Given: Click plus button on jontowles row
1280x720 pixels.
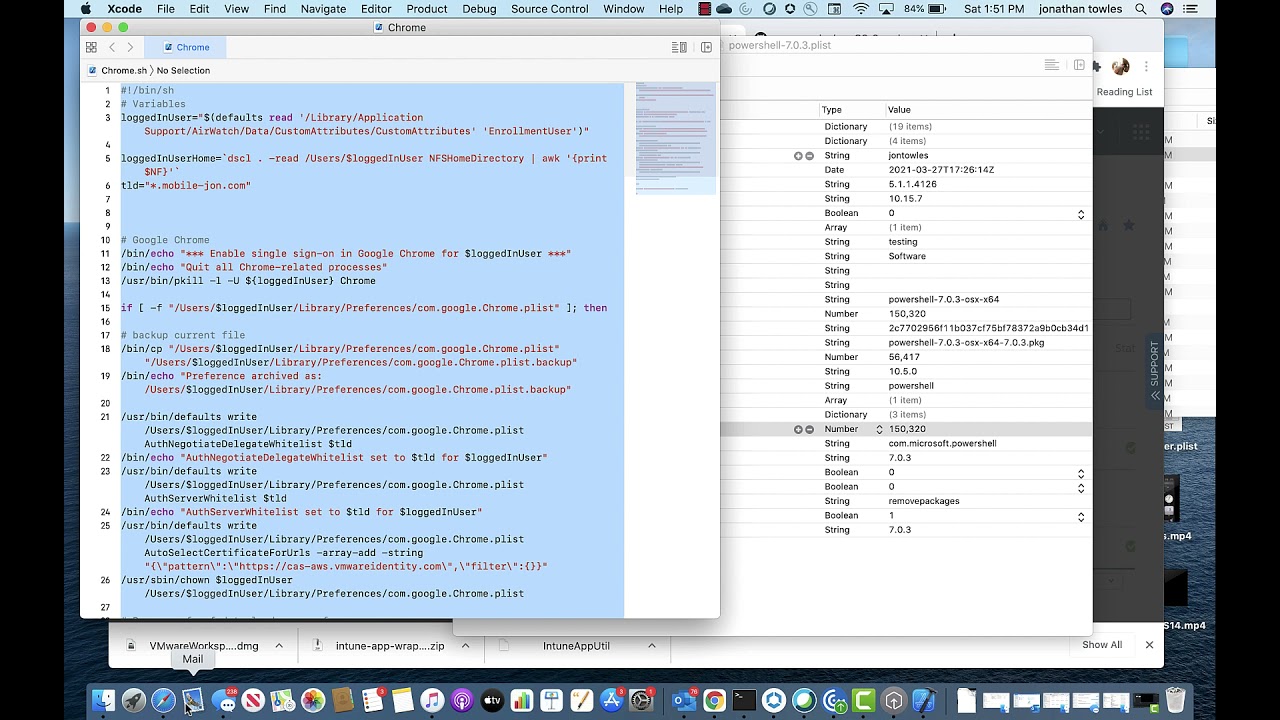Looking at the screenshot, I should (798, 156).
